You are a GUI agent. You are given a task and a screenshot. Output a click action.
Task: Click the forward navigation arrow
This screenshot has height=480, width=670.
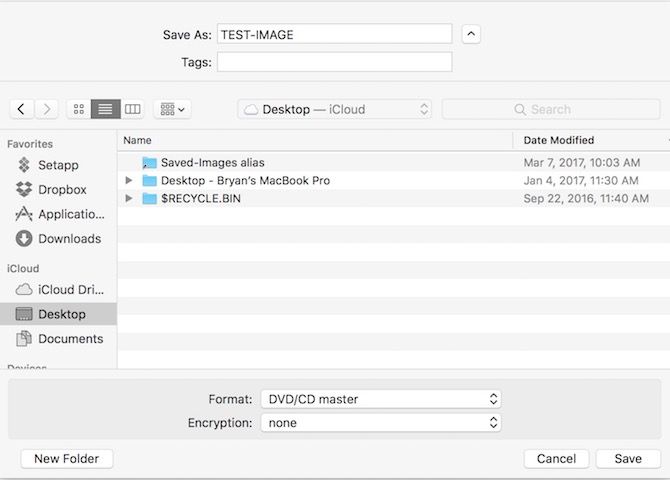tap(47, 109)
